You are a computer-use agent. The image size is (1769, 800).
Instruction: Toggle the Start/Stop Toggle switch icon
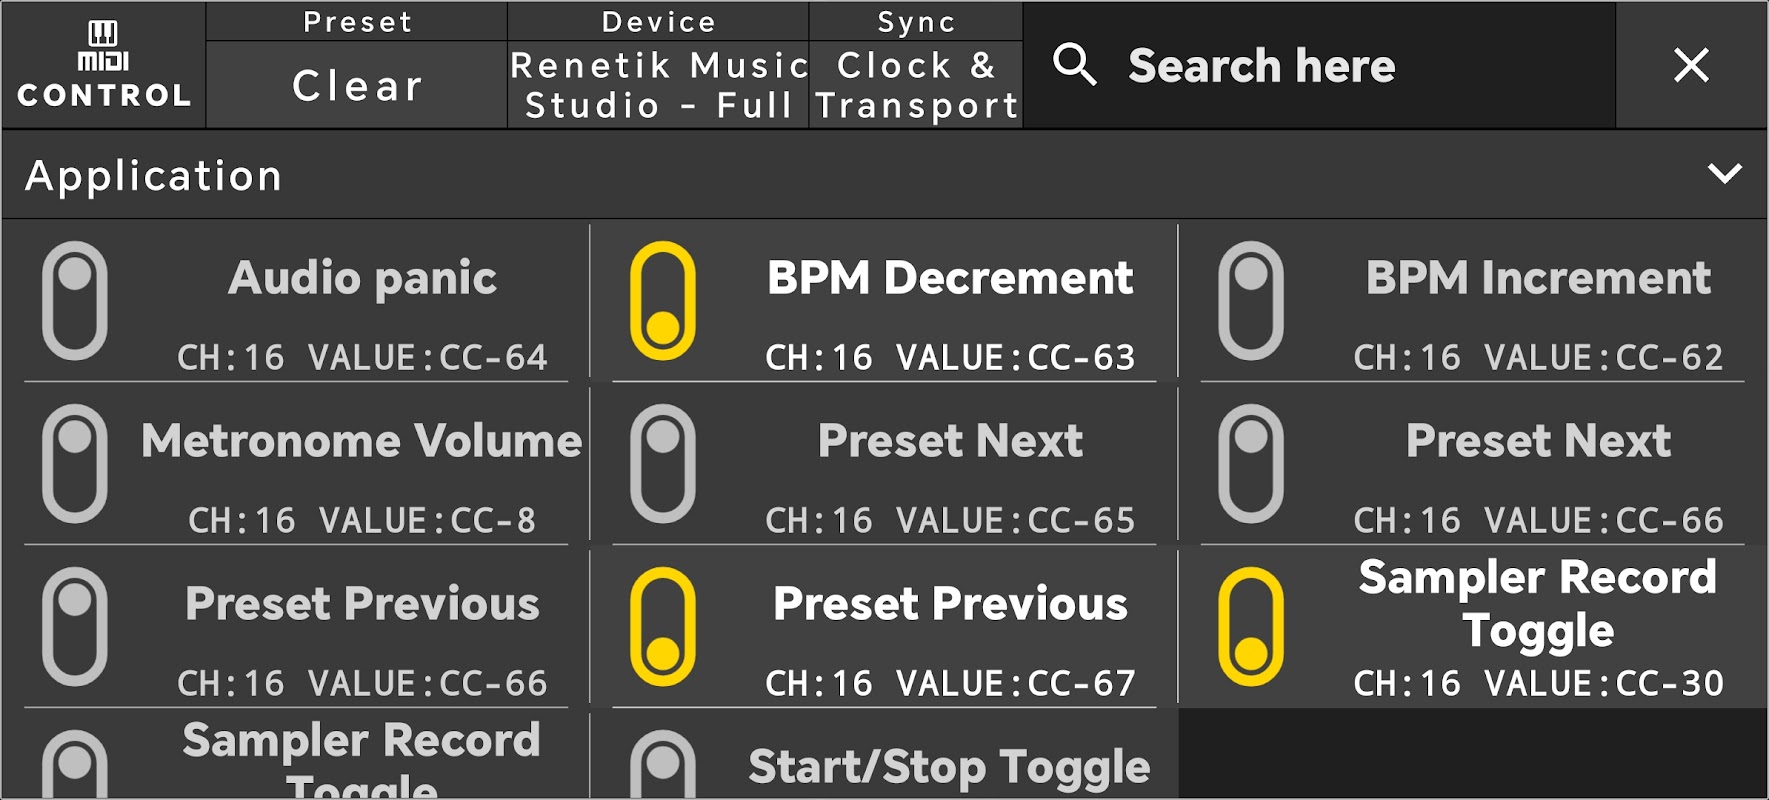tap(663, 768)
